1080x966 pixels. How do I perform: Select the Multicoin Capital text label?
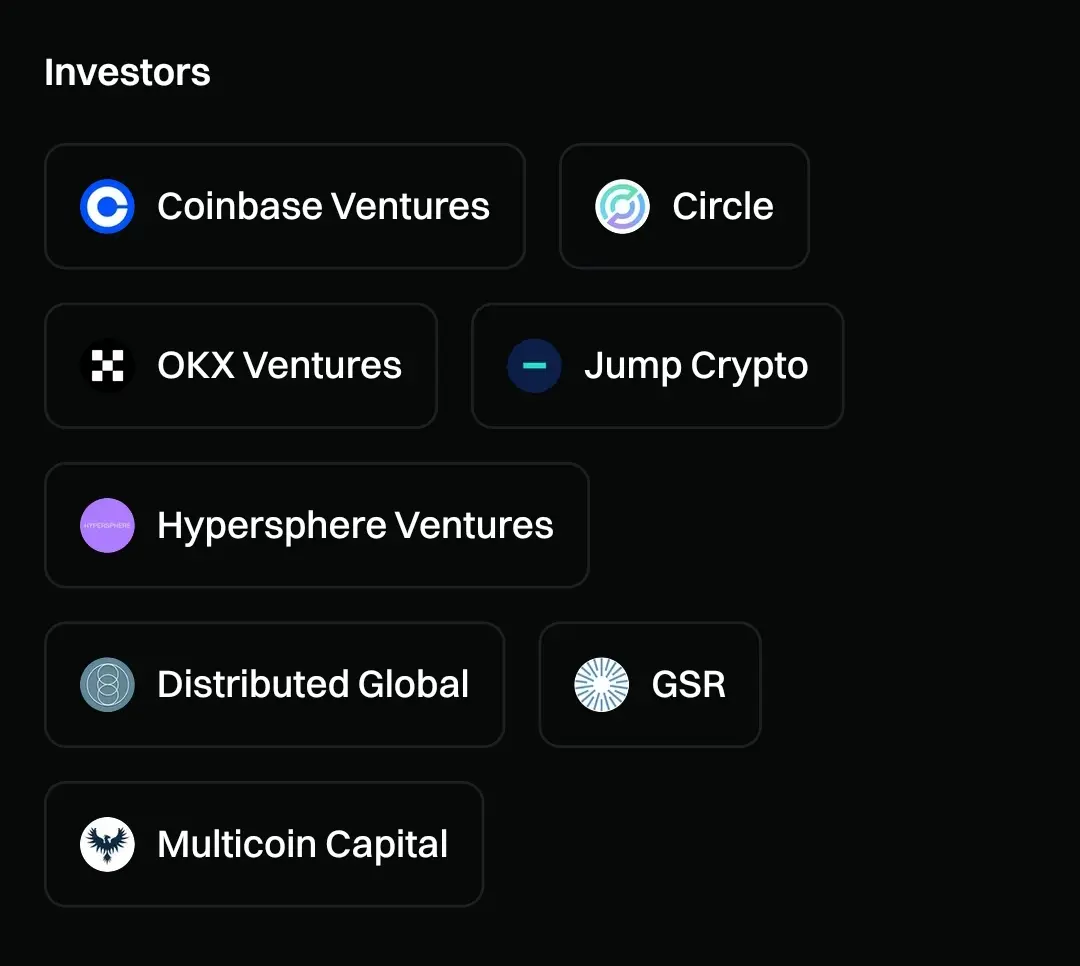point(302,845)
